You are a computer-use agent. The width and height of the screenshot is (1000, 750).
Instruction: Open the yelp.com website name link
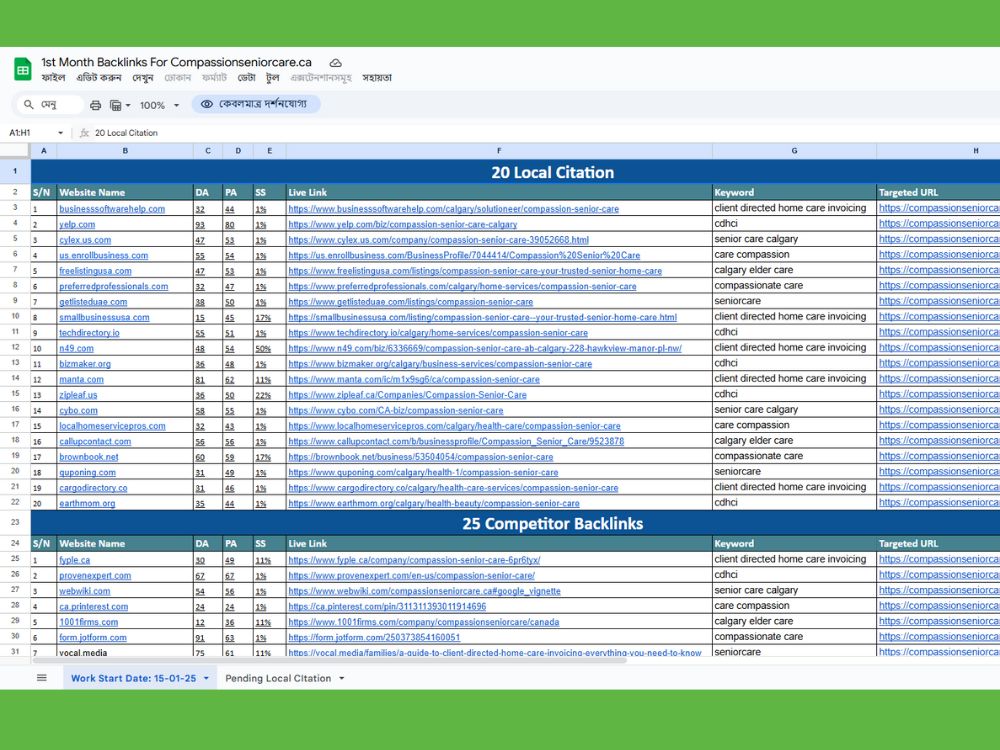[77, 224]
